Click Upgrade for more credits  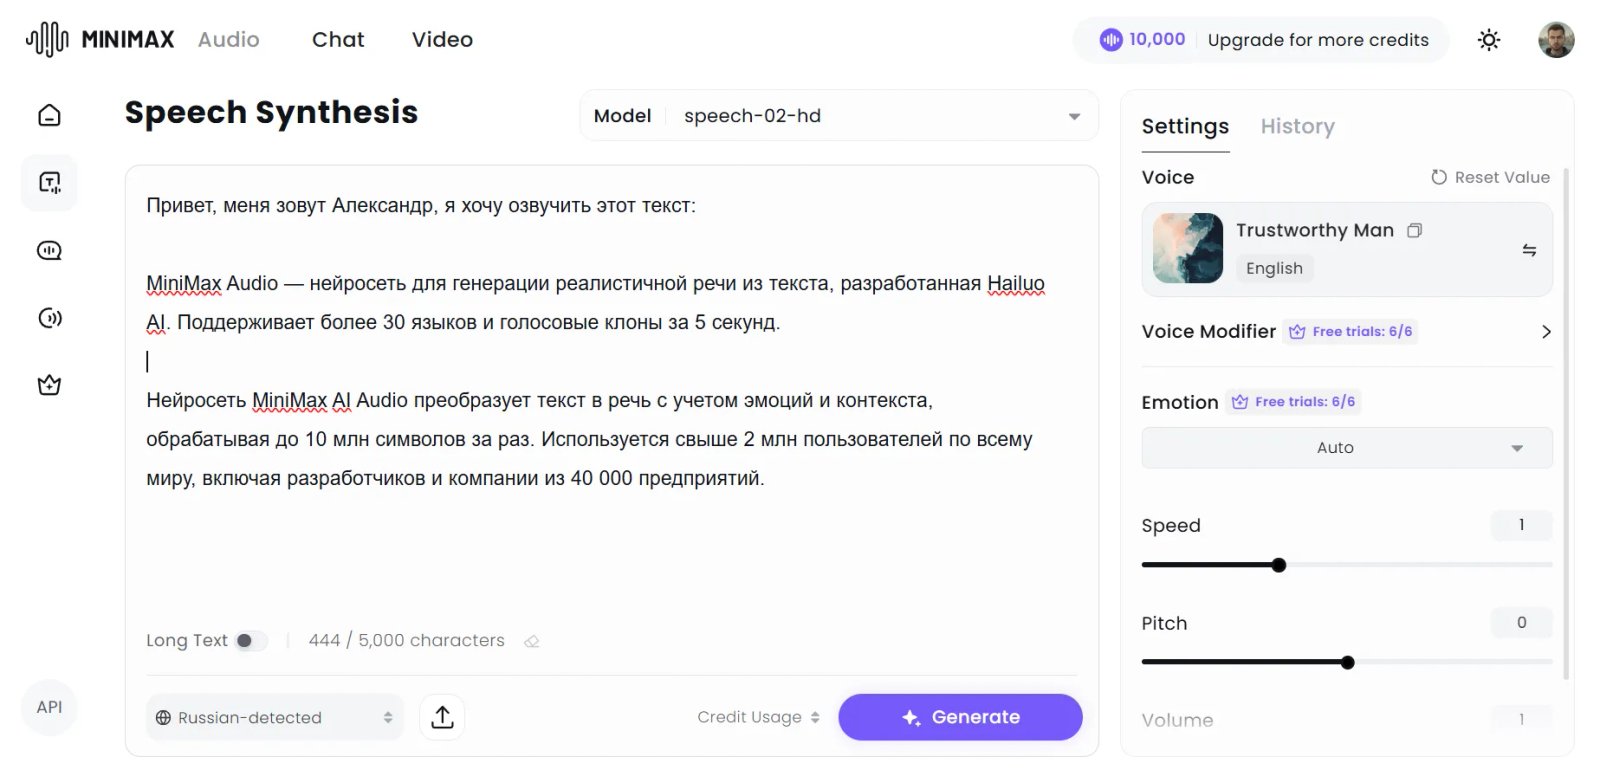pyautogui.click(x=1318, y=40)
